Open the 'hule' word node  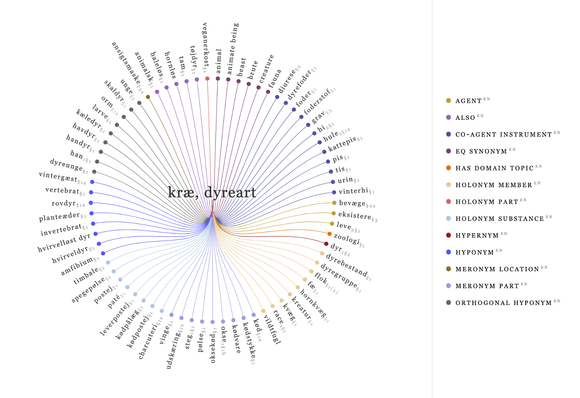pyautogui.click(x=336, y=135)
